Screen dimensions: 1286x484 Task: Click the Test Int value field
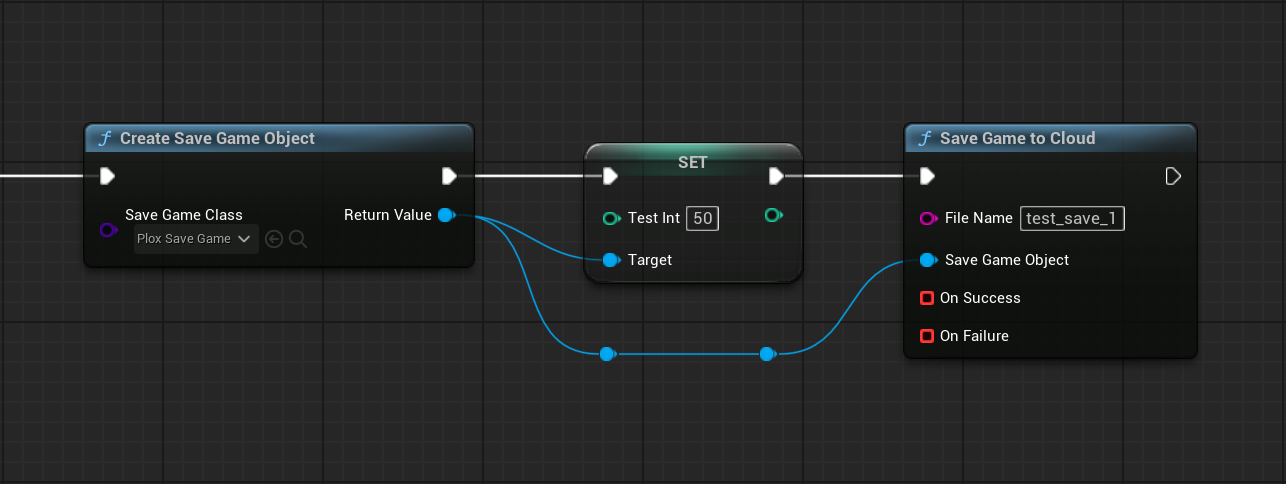pos(702,218)
